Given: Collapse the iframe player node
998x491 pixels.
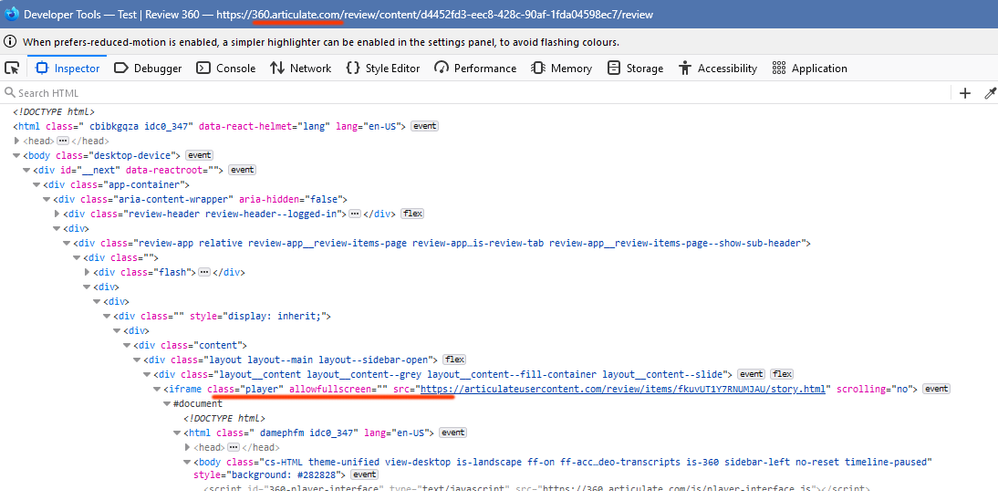Looking at the screenshot, I should point(156,389).
